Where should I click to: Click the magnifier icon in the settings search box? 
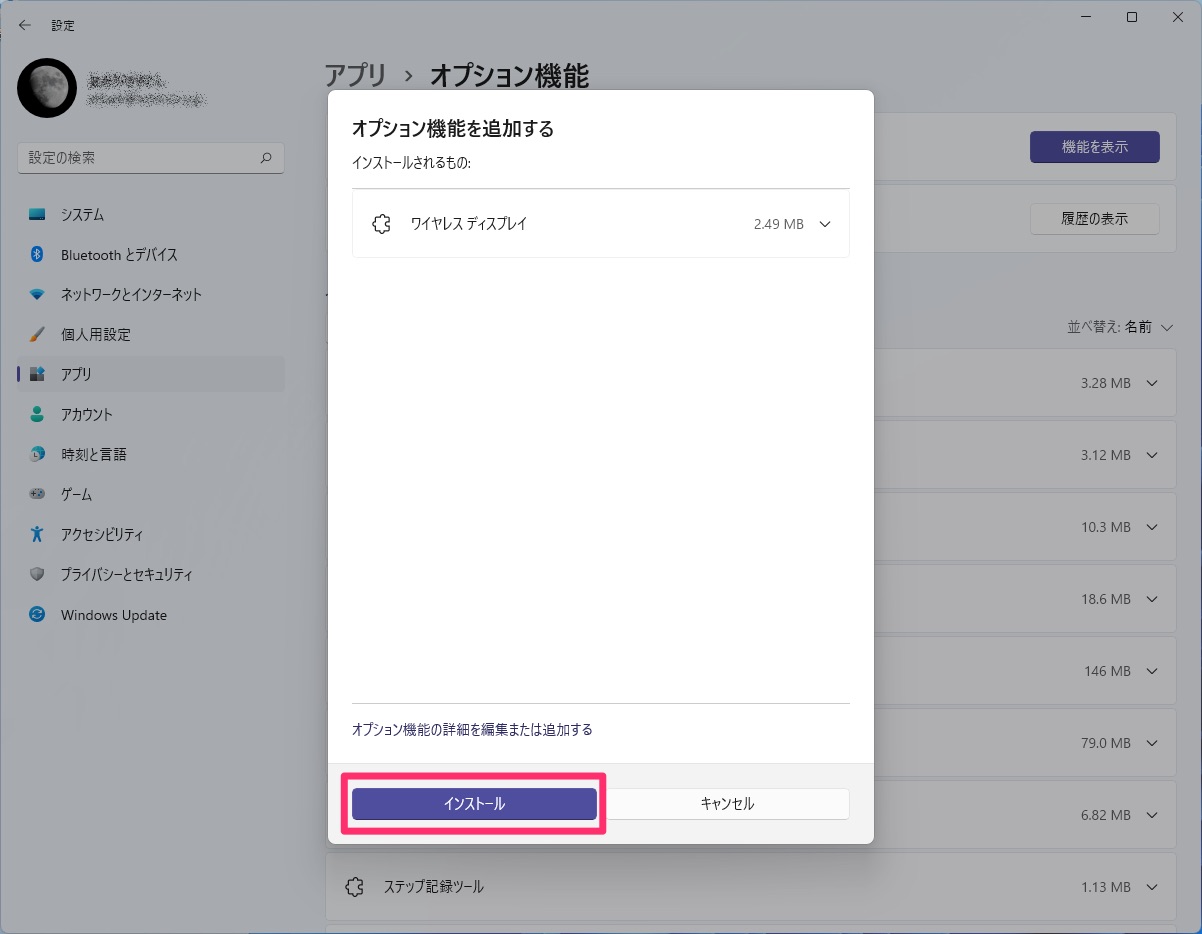click(266, 158)
